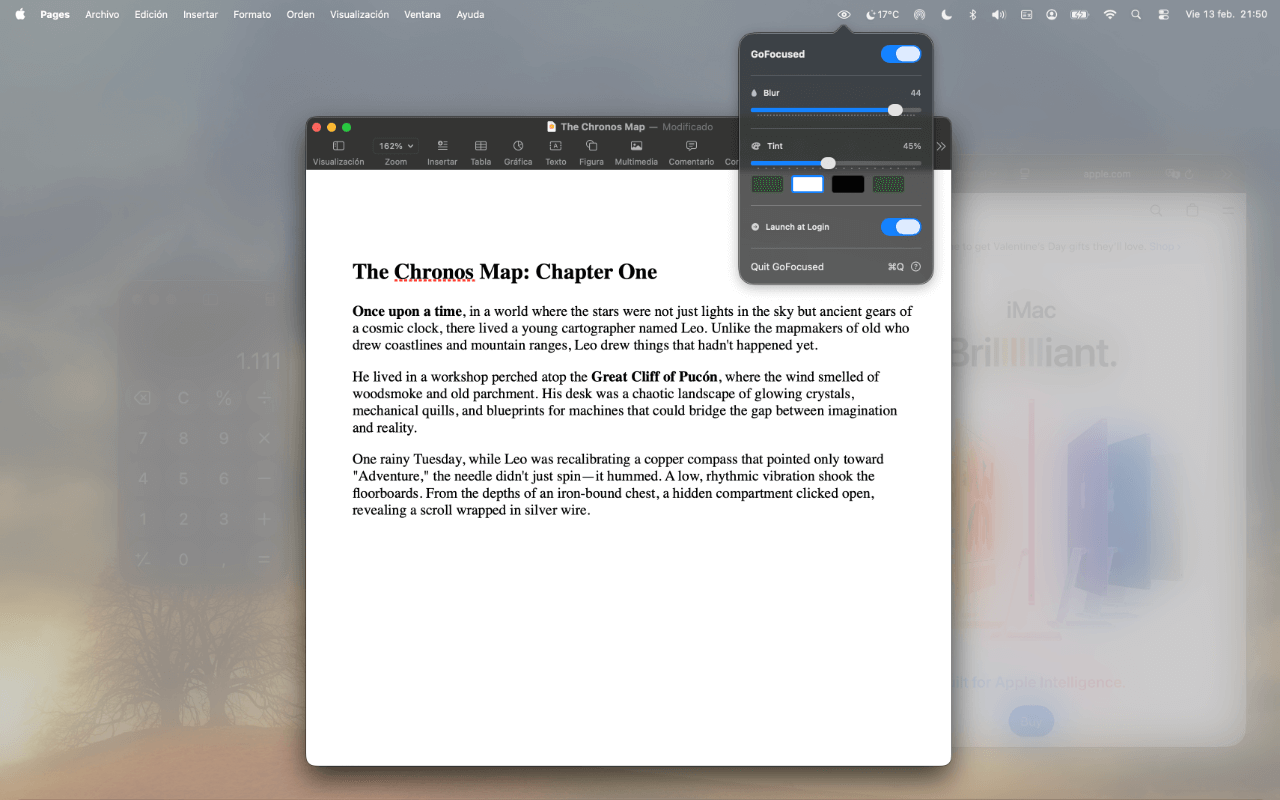Click Quit GoFocused
The width and height of the screenshot is (1280, 800).
coord(787,267)
